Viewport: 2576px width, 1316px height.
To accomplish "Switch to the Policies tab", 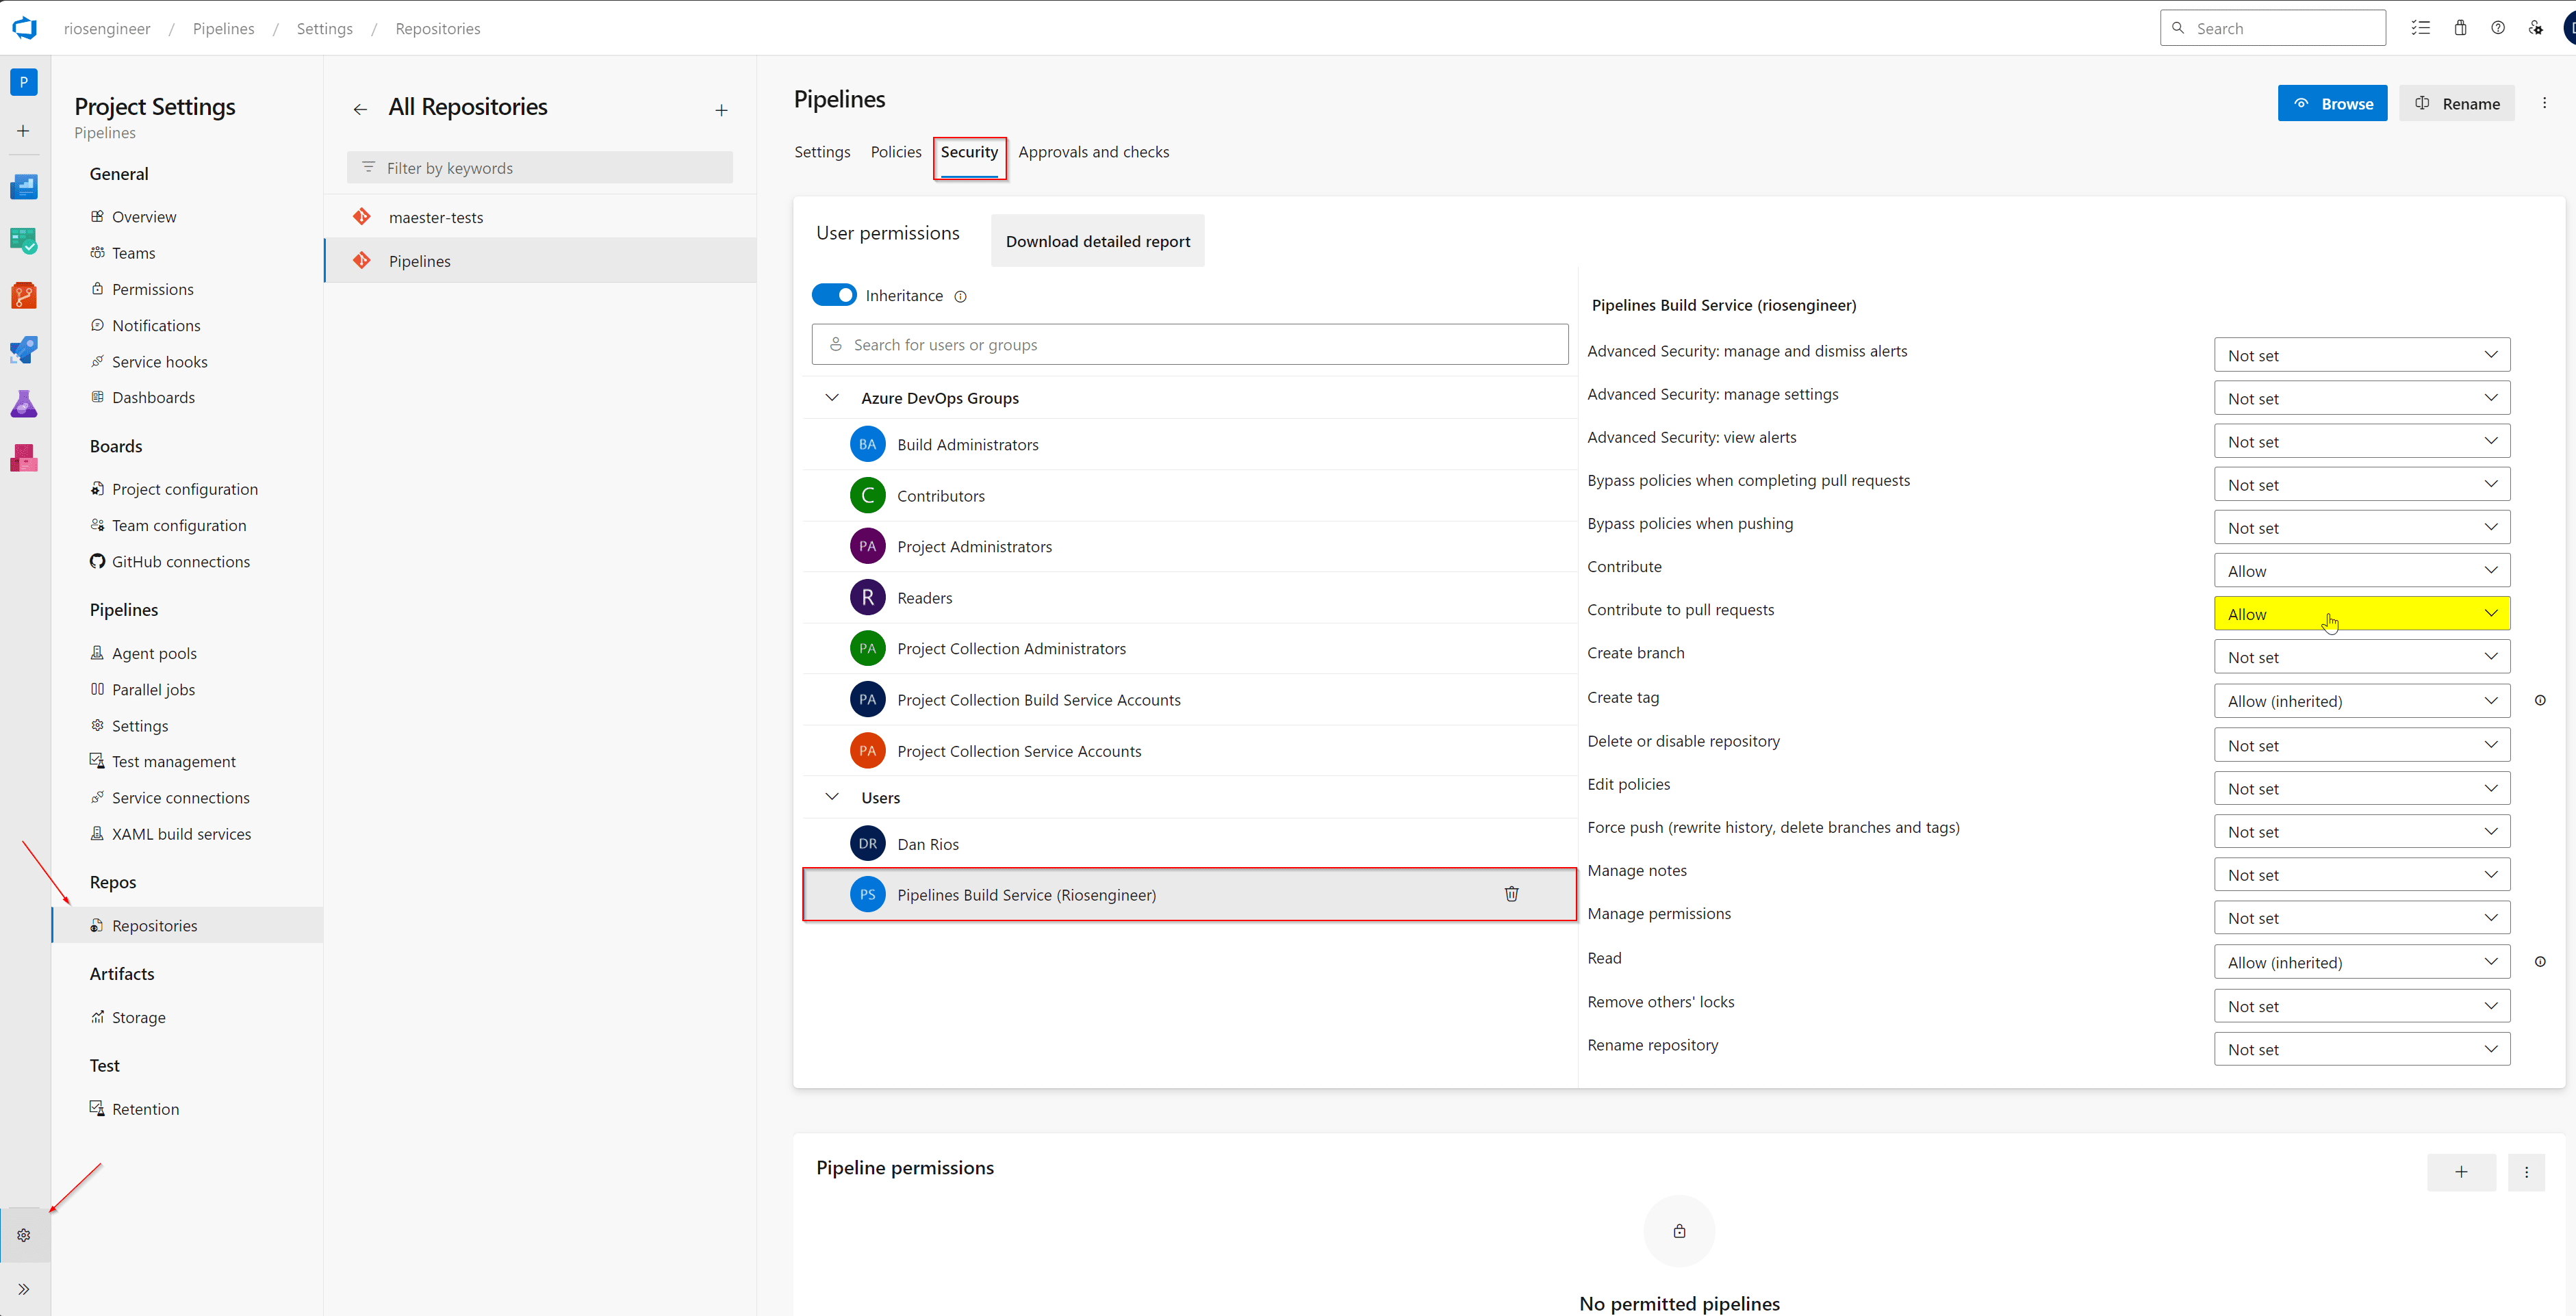I will click(895, 152).
